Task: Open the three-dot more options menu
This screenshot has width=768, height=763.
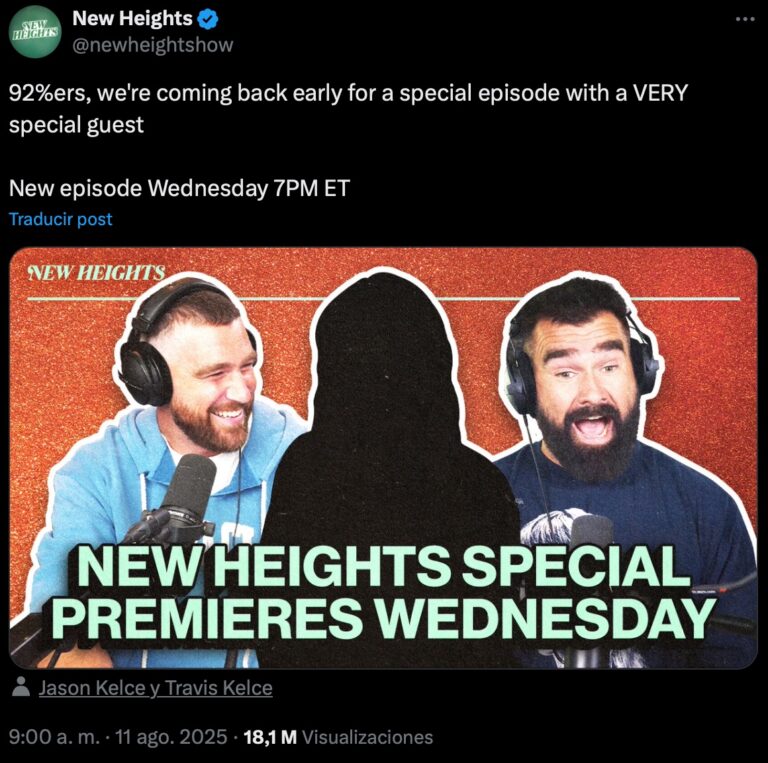Action: click(x=745, y=19)
